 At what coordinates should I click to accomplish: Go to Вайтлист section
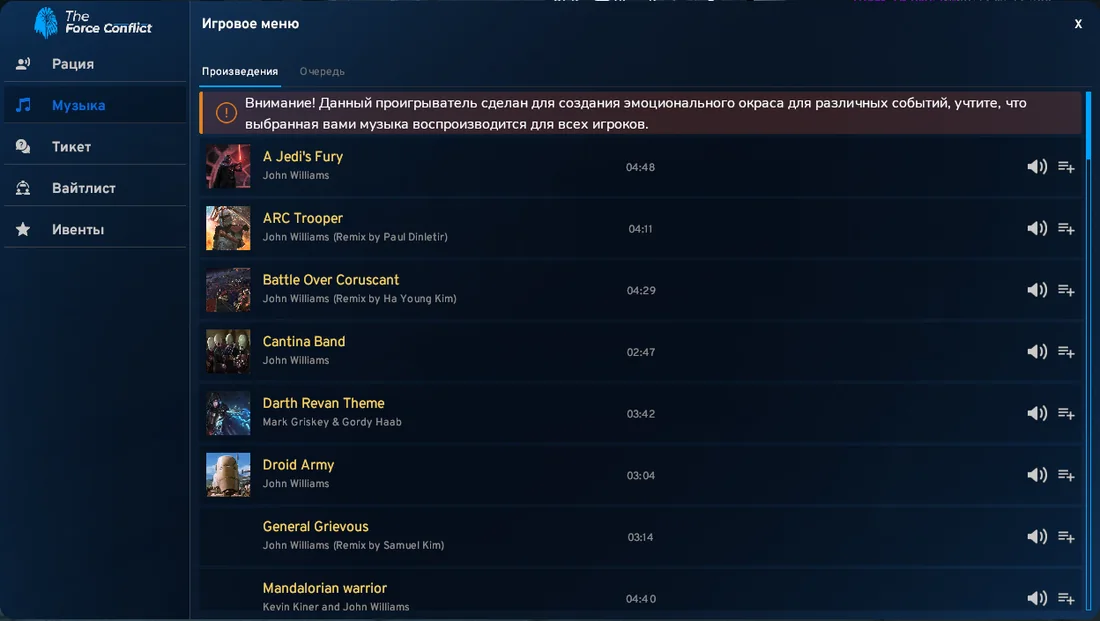(x=95, y=188)
